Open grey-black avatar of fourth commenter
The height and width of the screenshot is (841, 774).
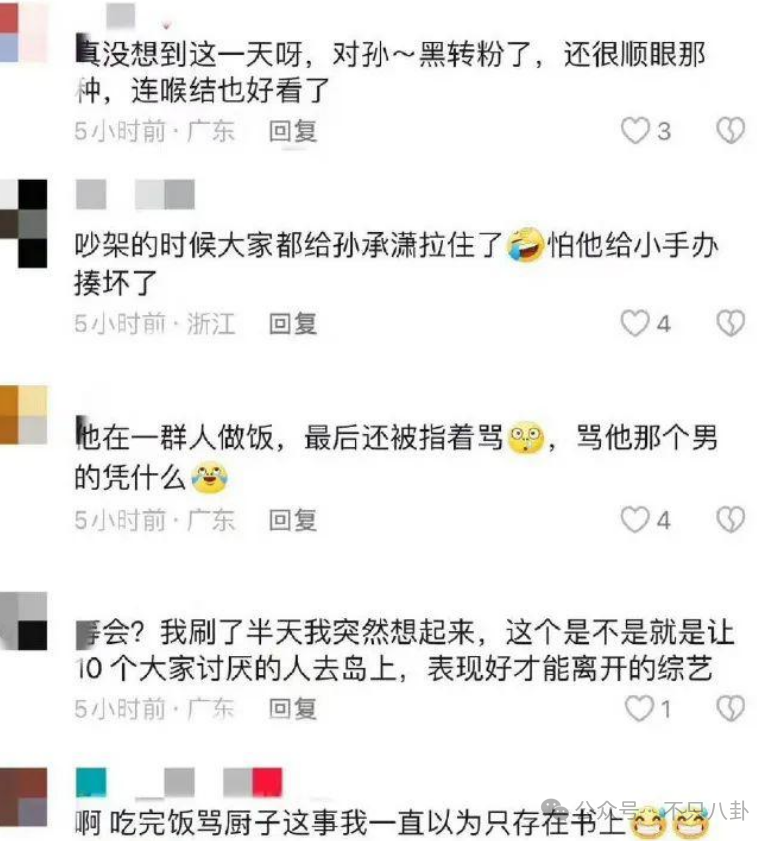tap(24, 621)
